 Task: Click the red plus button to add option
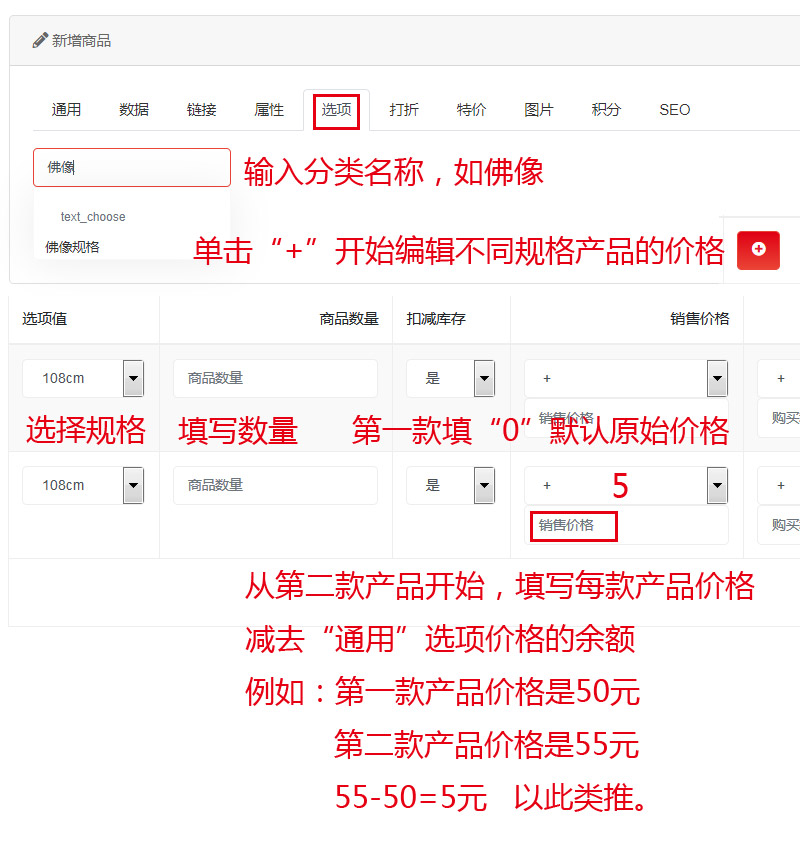(x=757, y=250)
